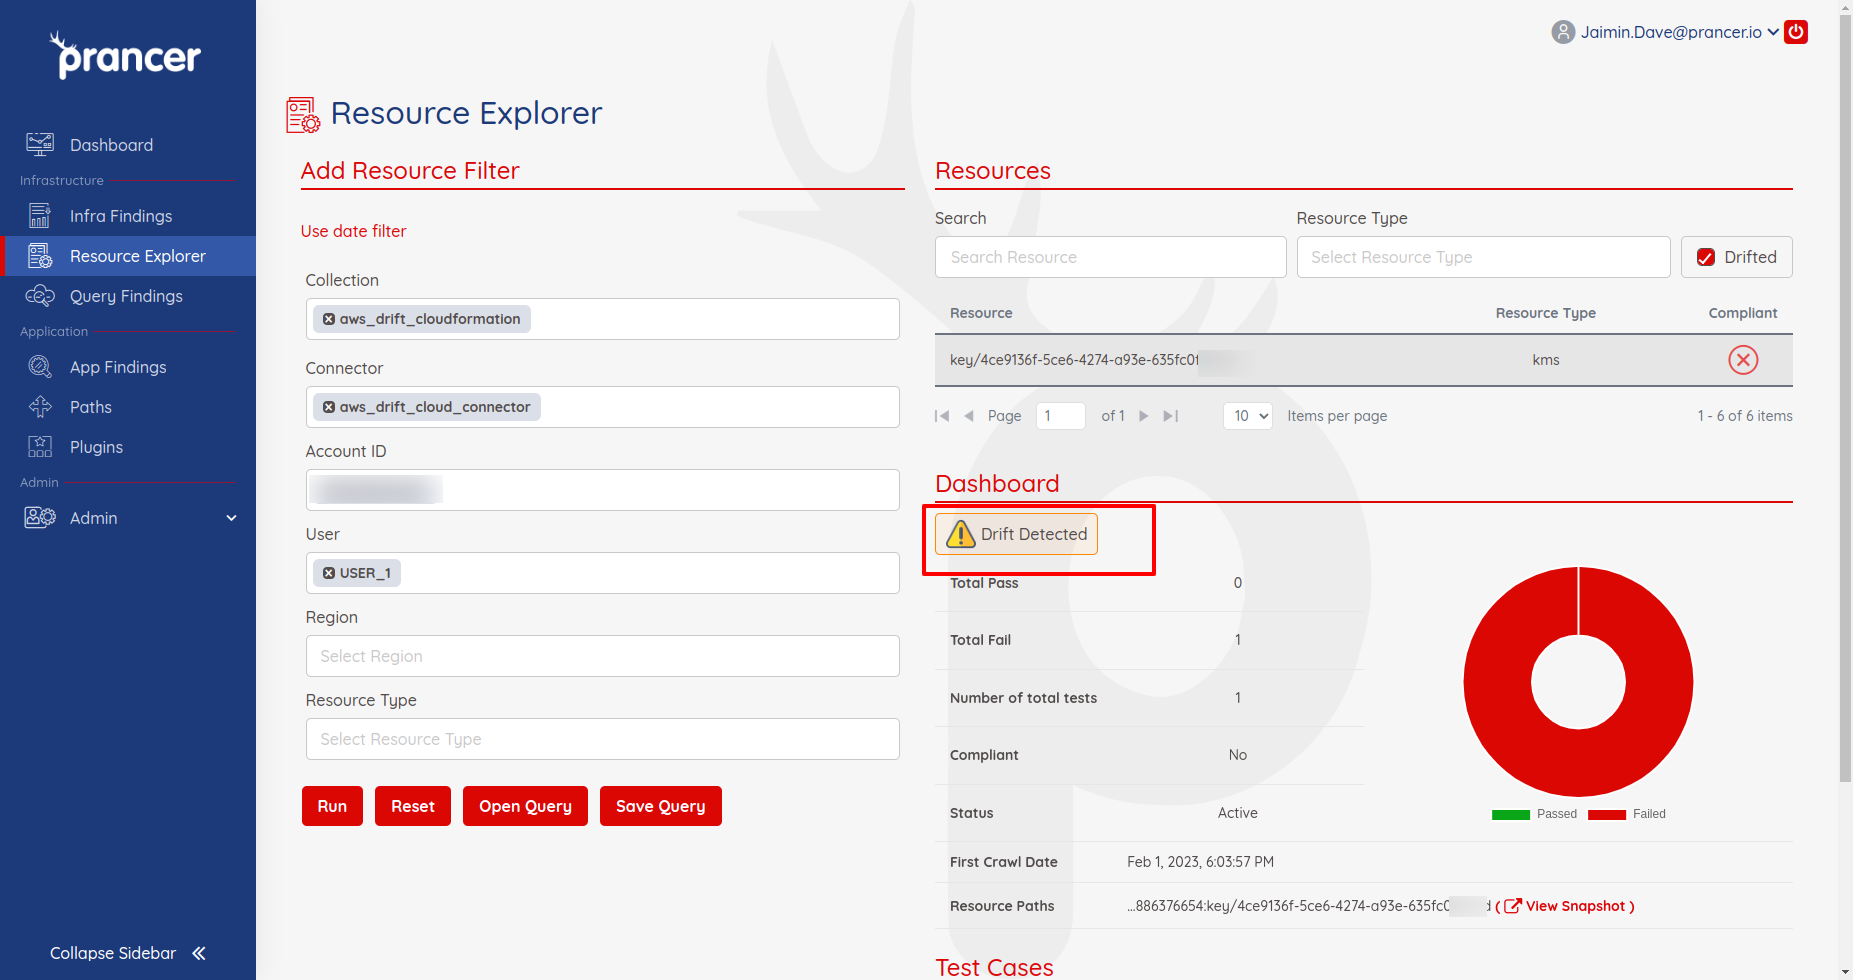Click the Jaimin.Dave@prancer.io account name
The width and height of the screenshot is (1853, 980).
[x=1671, y=32]
